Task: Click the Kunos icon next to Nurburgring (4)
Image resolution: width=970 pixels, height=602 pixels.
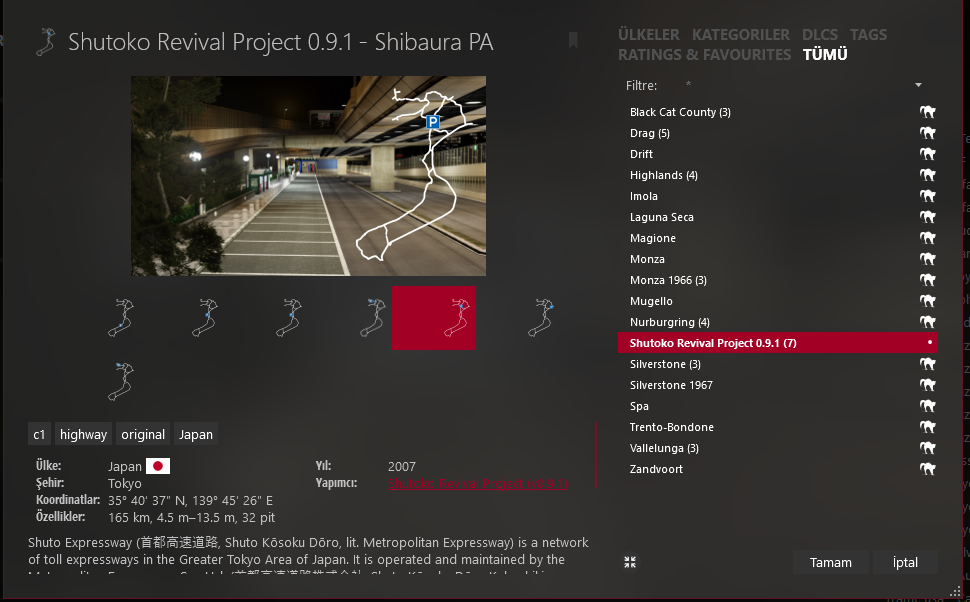Action: point(927,322)
